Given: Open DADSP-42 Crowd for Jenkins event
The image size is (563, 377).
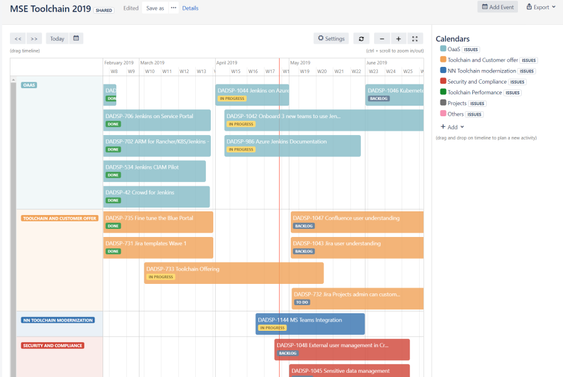Looking at the screenshot, I should point(157,197).
